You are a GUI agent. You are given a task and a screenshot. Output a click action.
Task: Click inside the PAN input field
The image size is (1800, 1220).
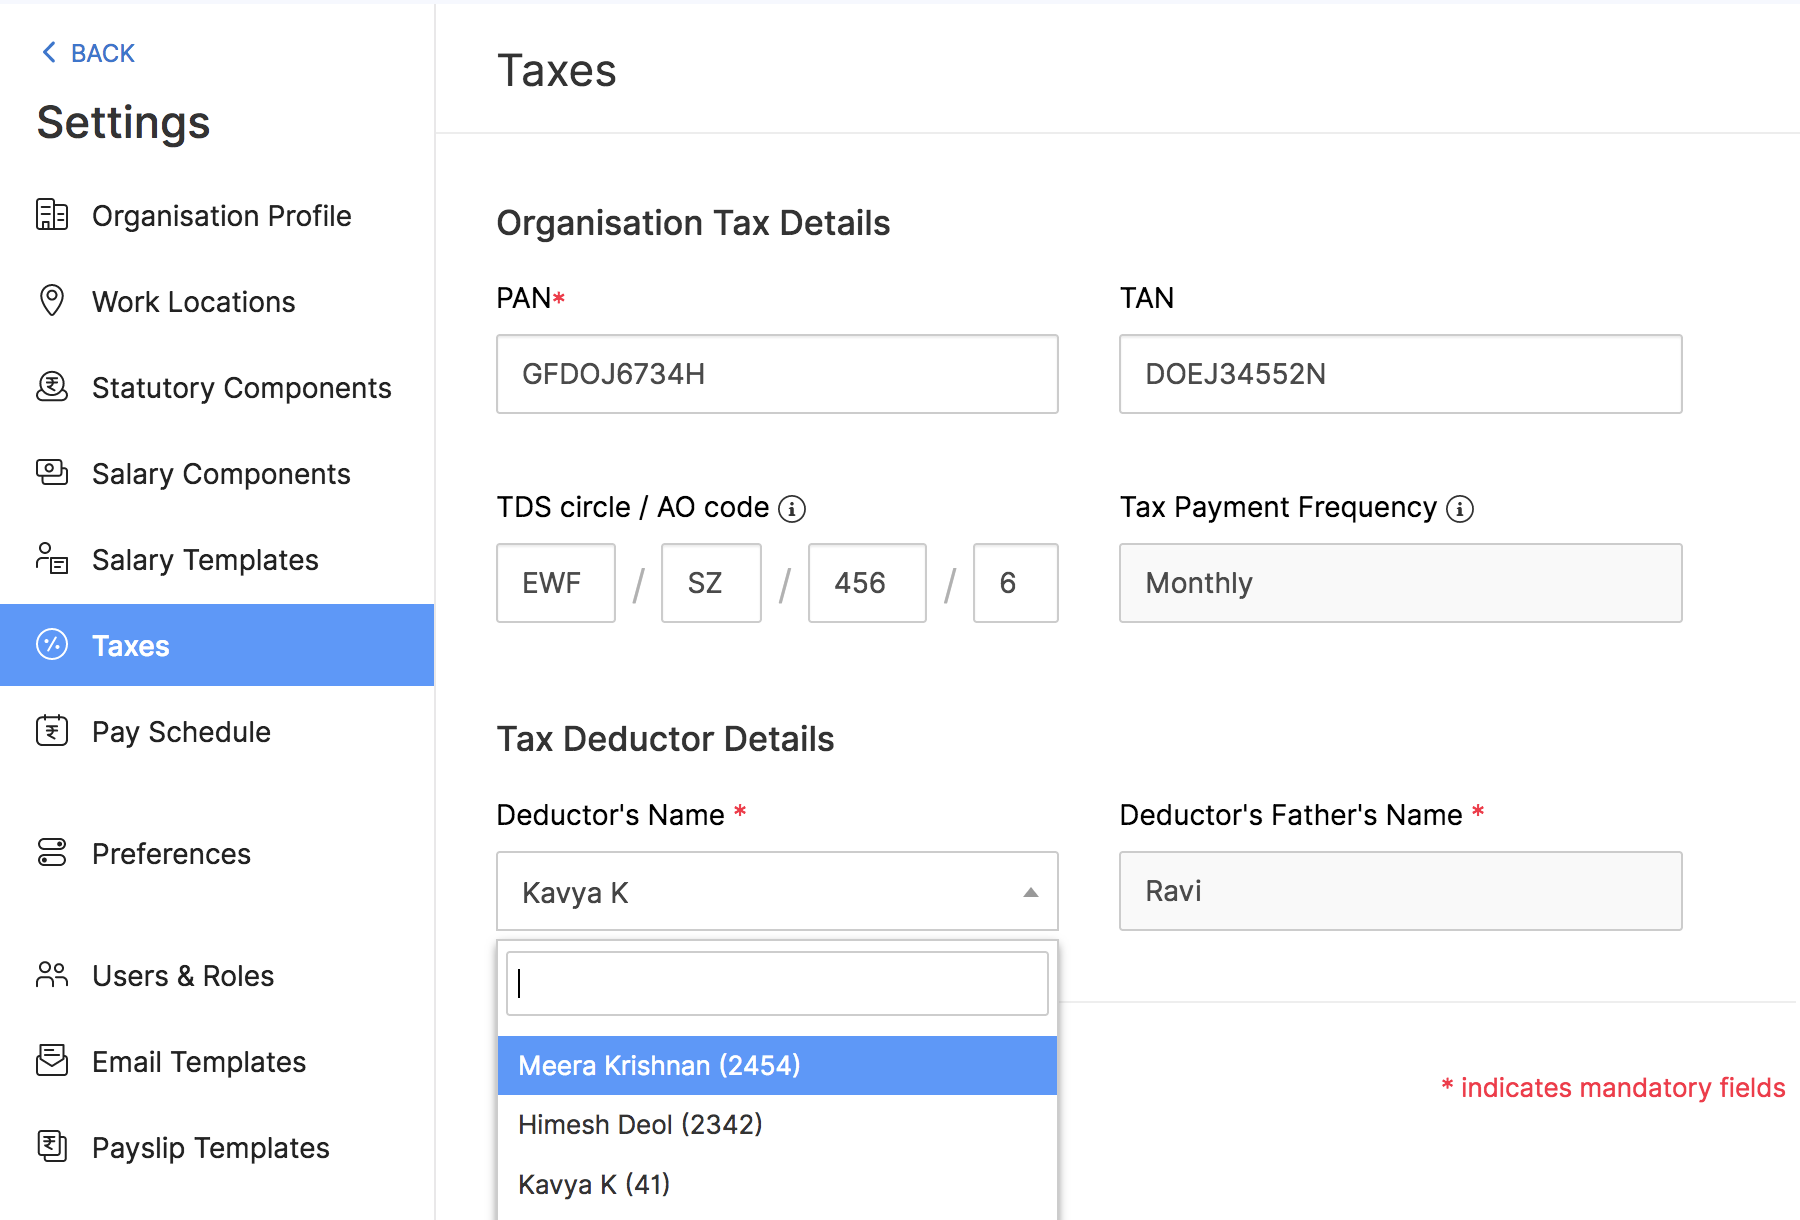coord(776,374)
